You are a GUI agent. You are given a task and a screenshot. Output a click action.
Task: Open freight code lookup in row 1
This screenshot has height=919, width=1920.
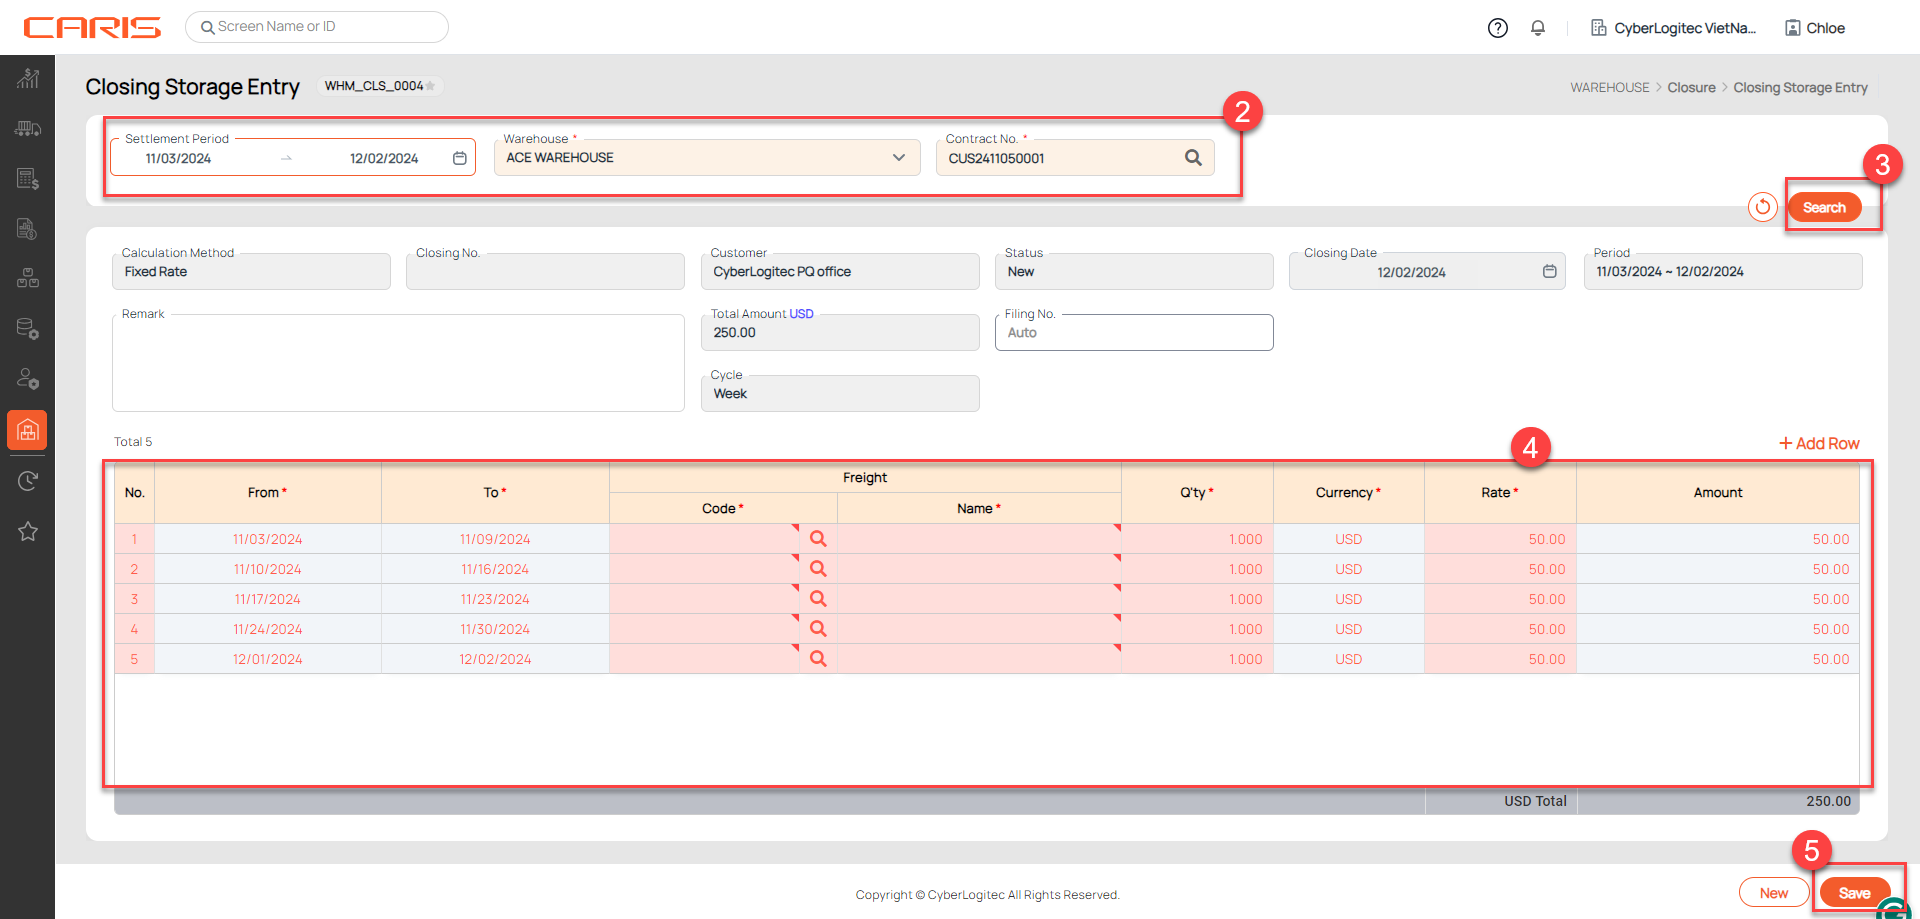pyautogui.click(x=818, y=539)
